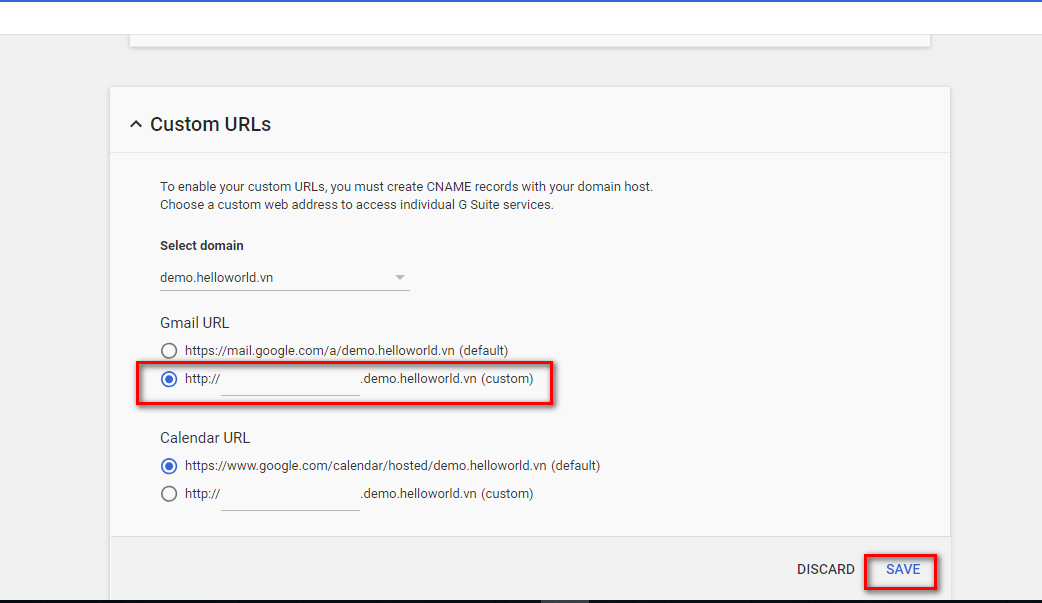
Task: Click the Custom URLs section heading
Action: pos(210,125)
